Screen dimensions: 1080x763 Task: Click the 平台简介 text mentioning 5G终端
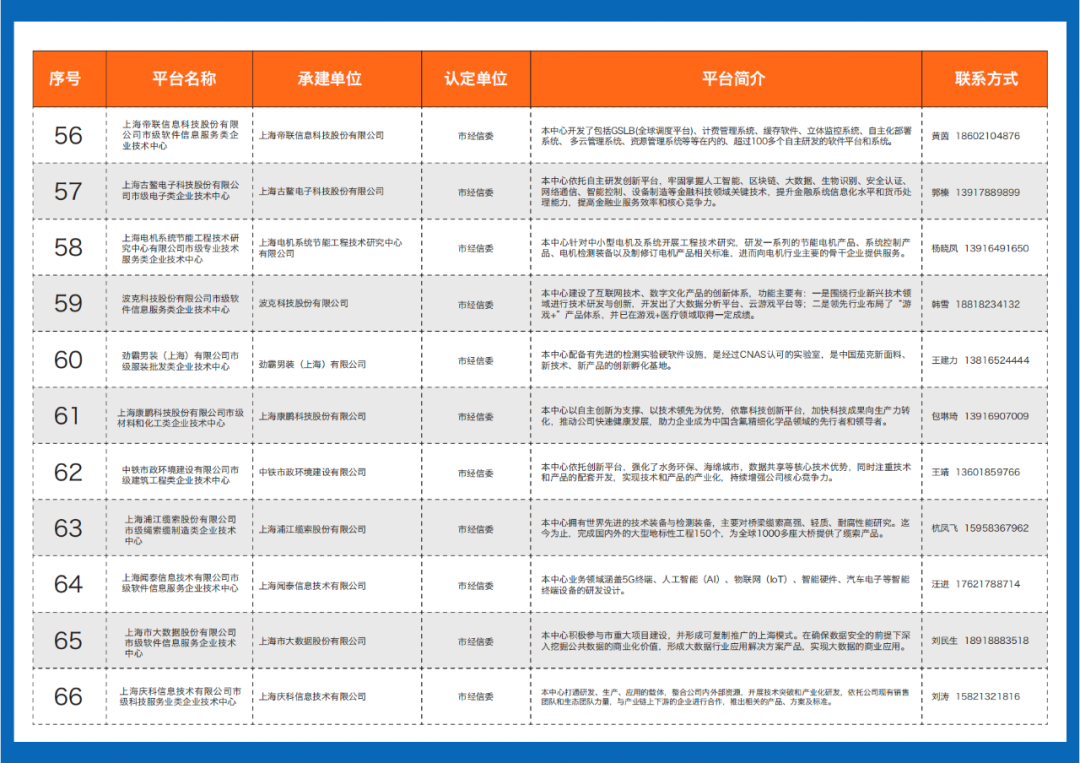pos(726,585)
